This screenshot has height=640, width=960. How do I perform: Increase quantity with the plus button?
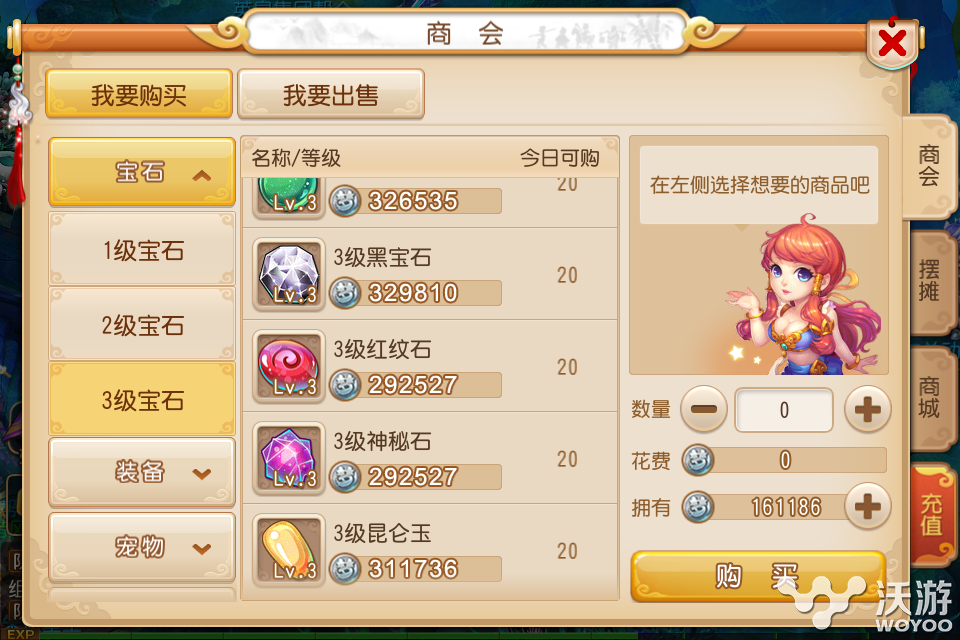[867, 409]
